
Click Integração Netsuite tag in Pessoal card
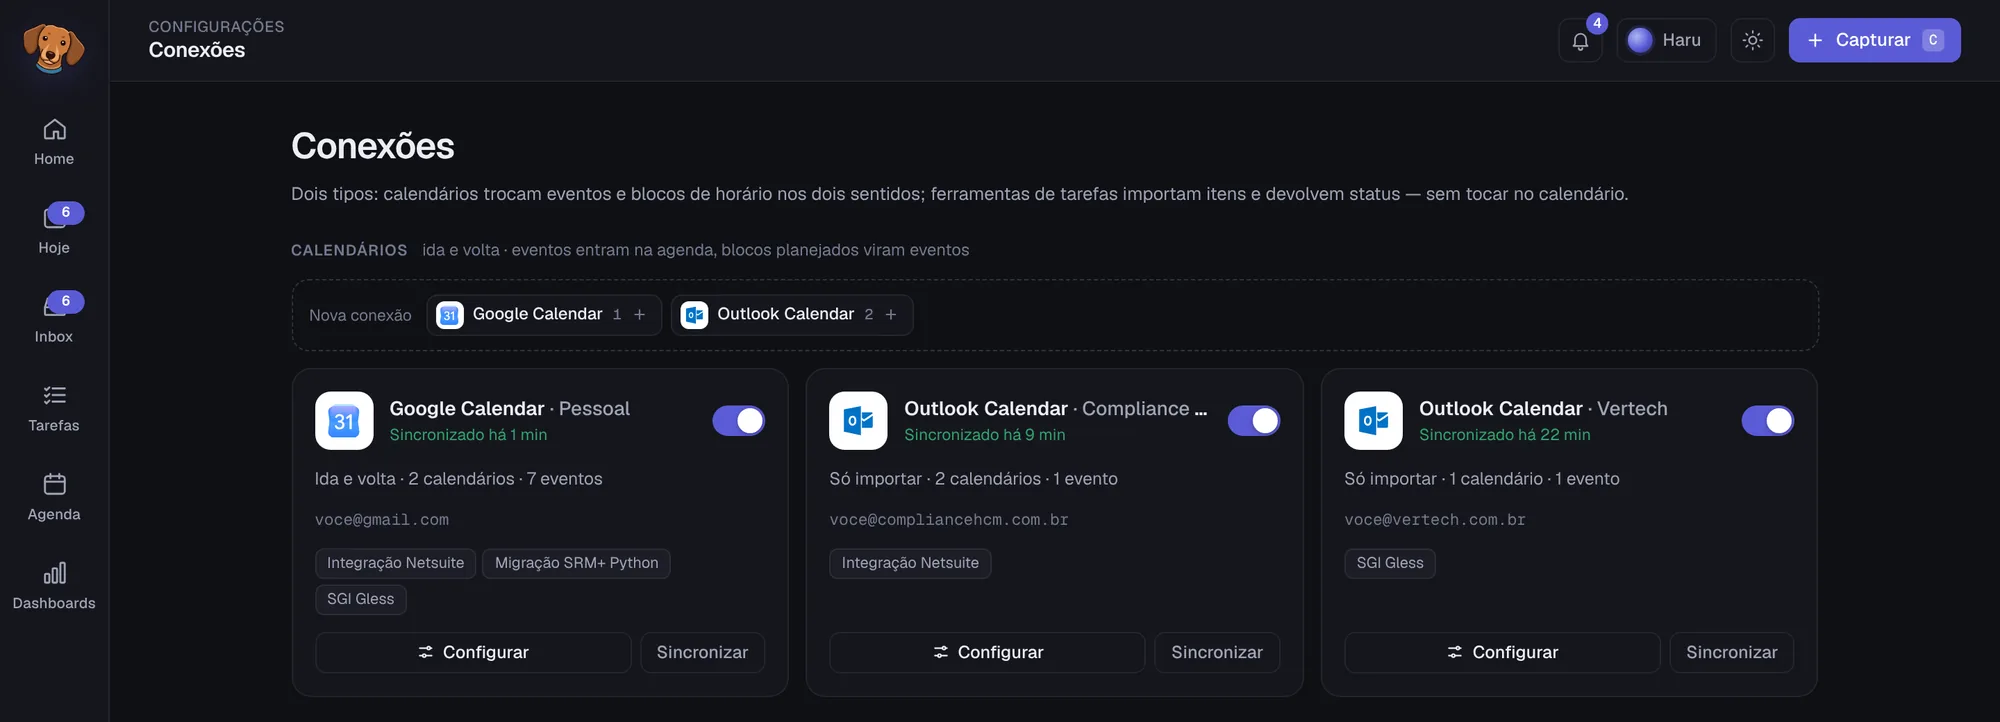(x=396, y=563)
